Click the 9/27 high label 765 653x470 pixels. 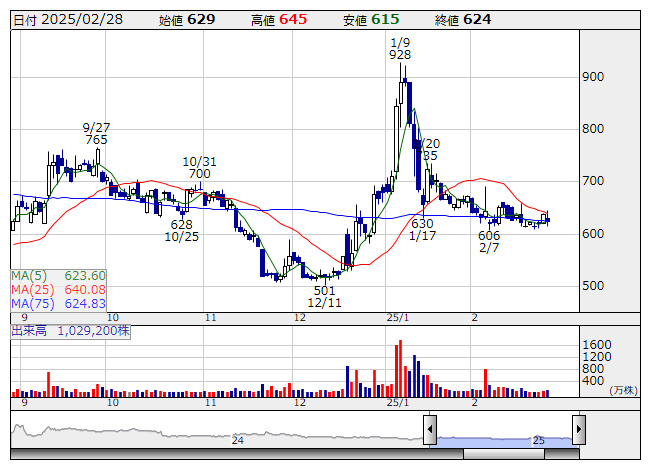(96, 140)
